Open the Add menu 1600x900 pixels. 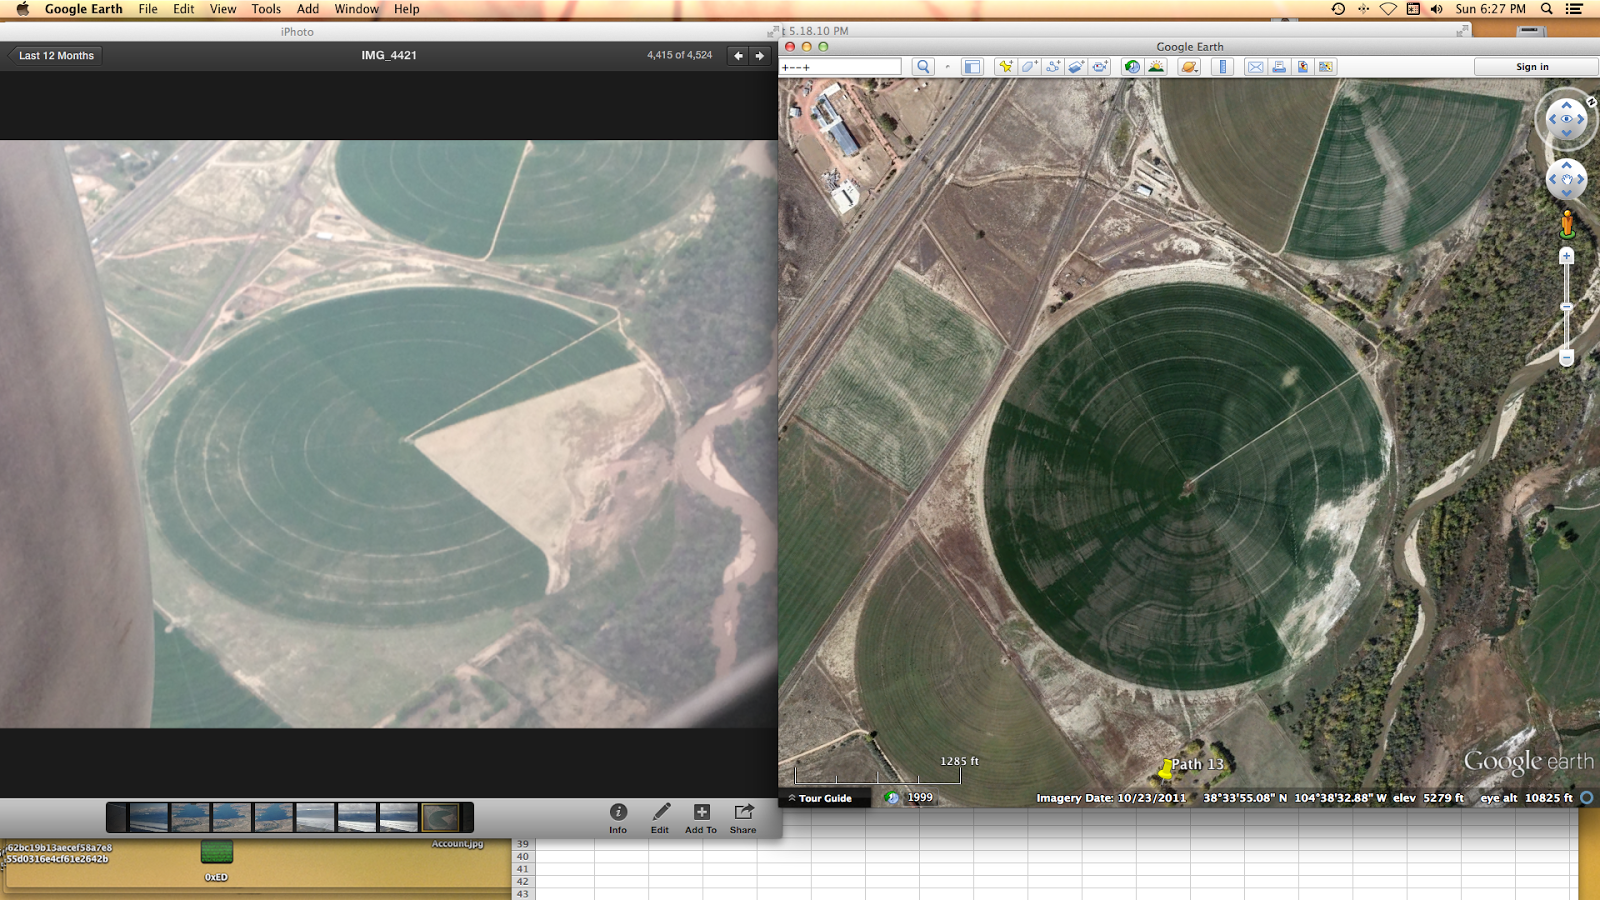[308, 9]
